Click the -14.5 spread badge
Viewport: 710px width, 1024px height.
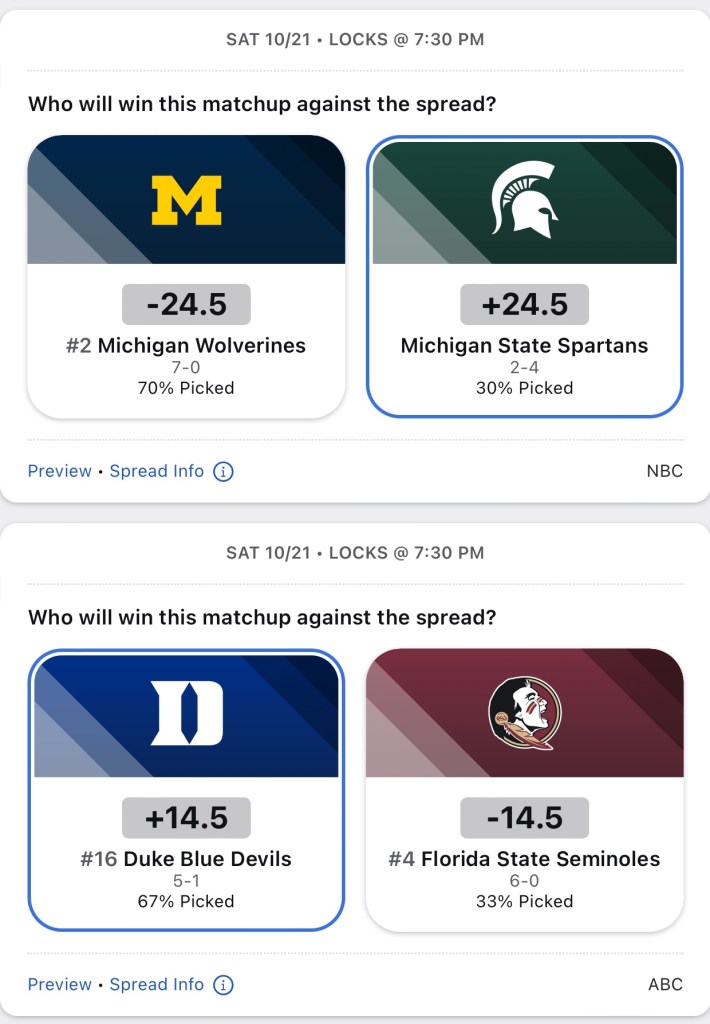(x=525, y=817)
